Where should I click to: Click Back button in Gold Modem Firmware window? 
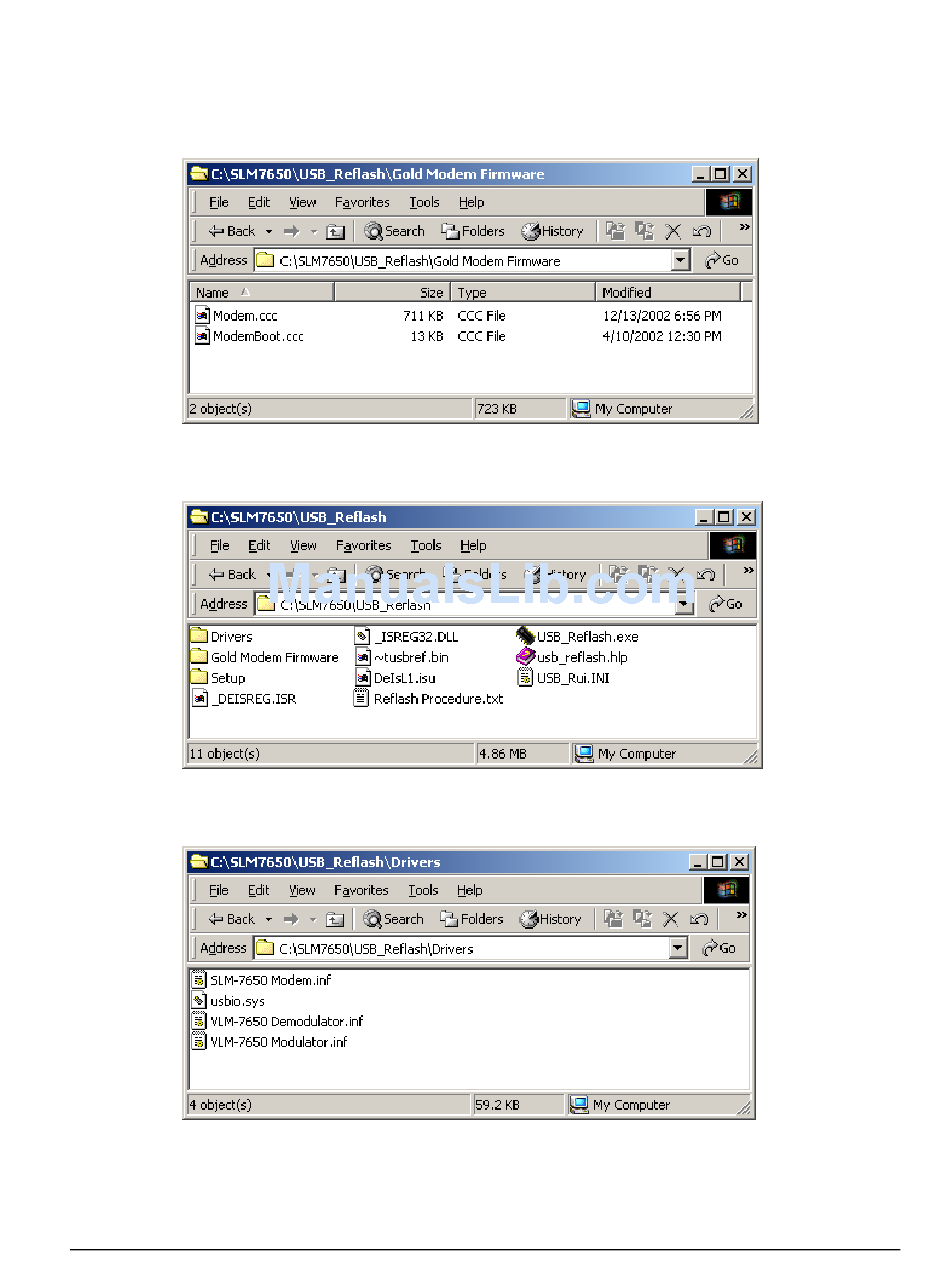pyautogui.click(x=232, y=231)
